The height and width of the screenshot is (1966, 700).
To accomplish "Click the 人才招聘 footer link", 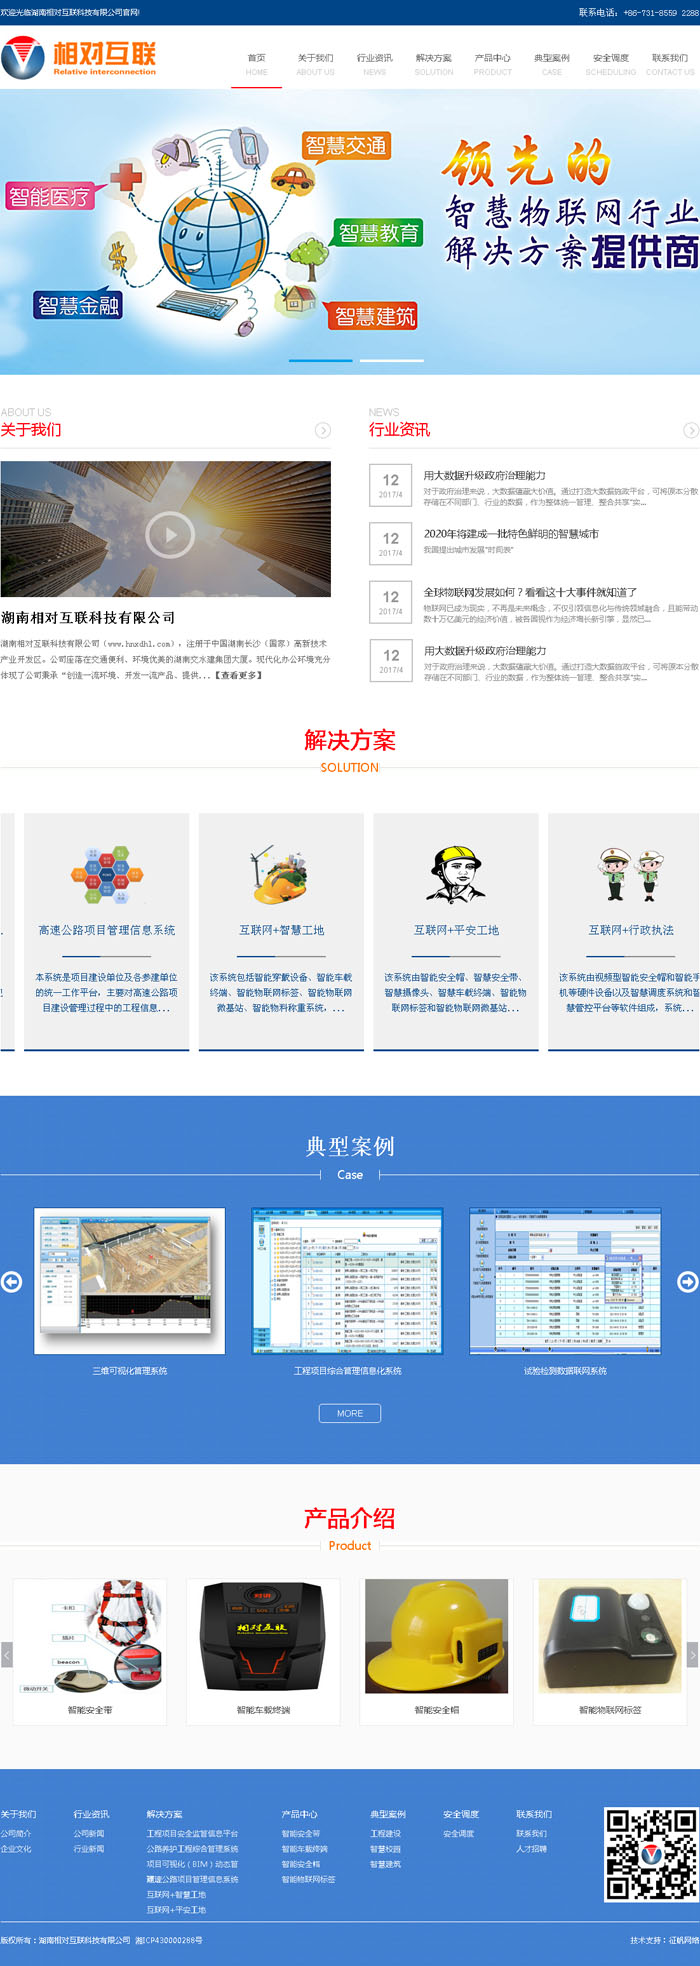I will pos(531,1849).
